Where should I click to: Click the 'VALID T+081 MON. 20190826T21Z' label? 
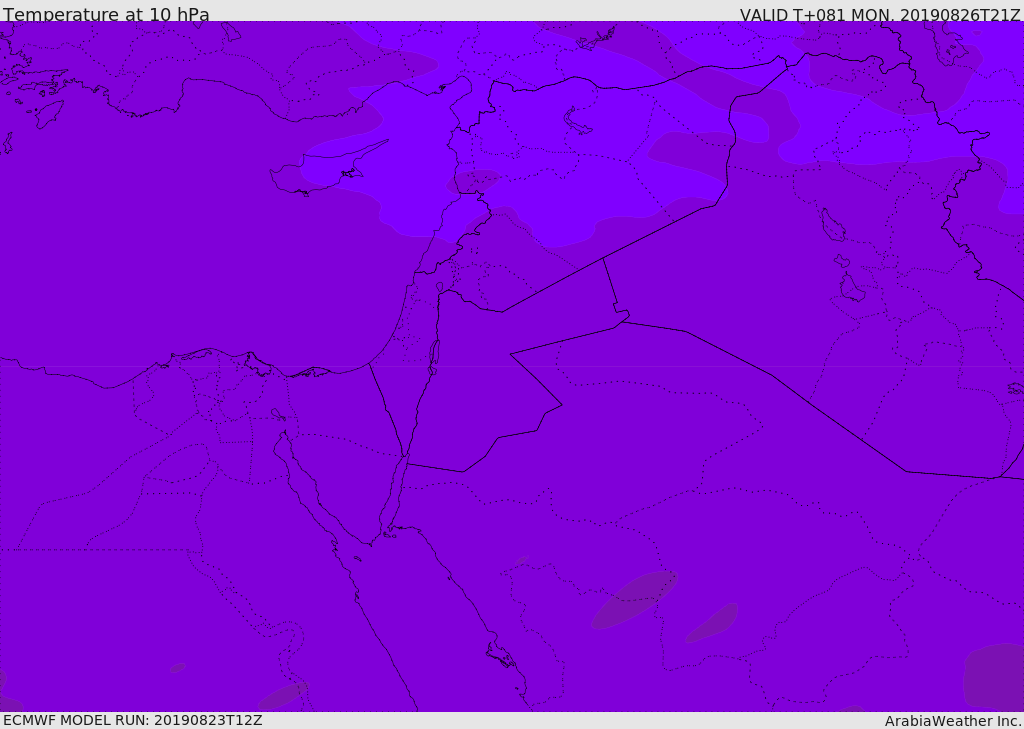click(x=880, y=15)
